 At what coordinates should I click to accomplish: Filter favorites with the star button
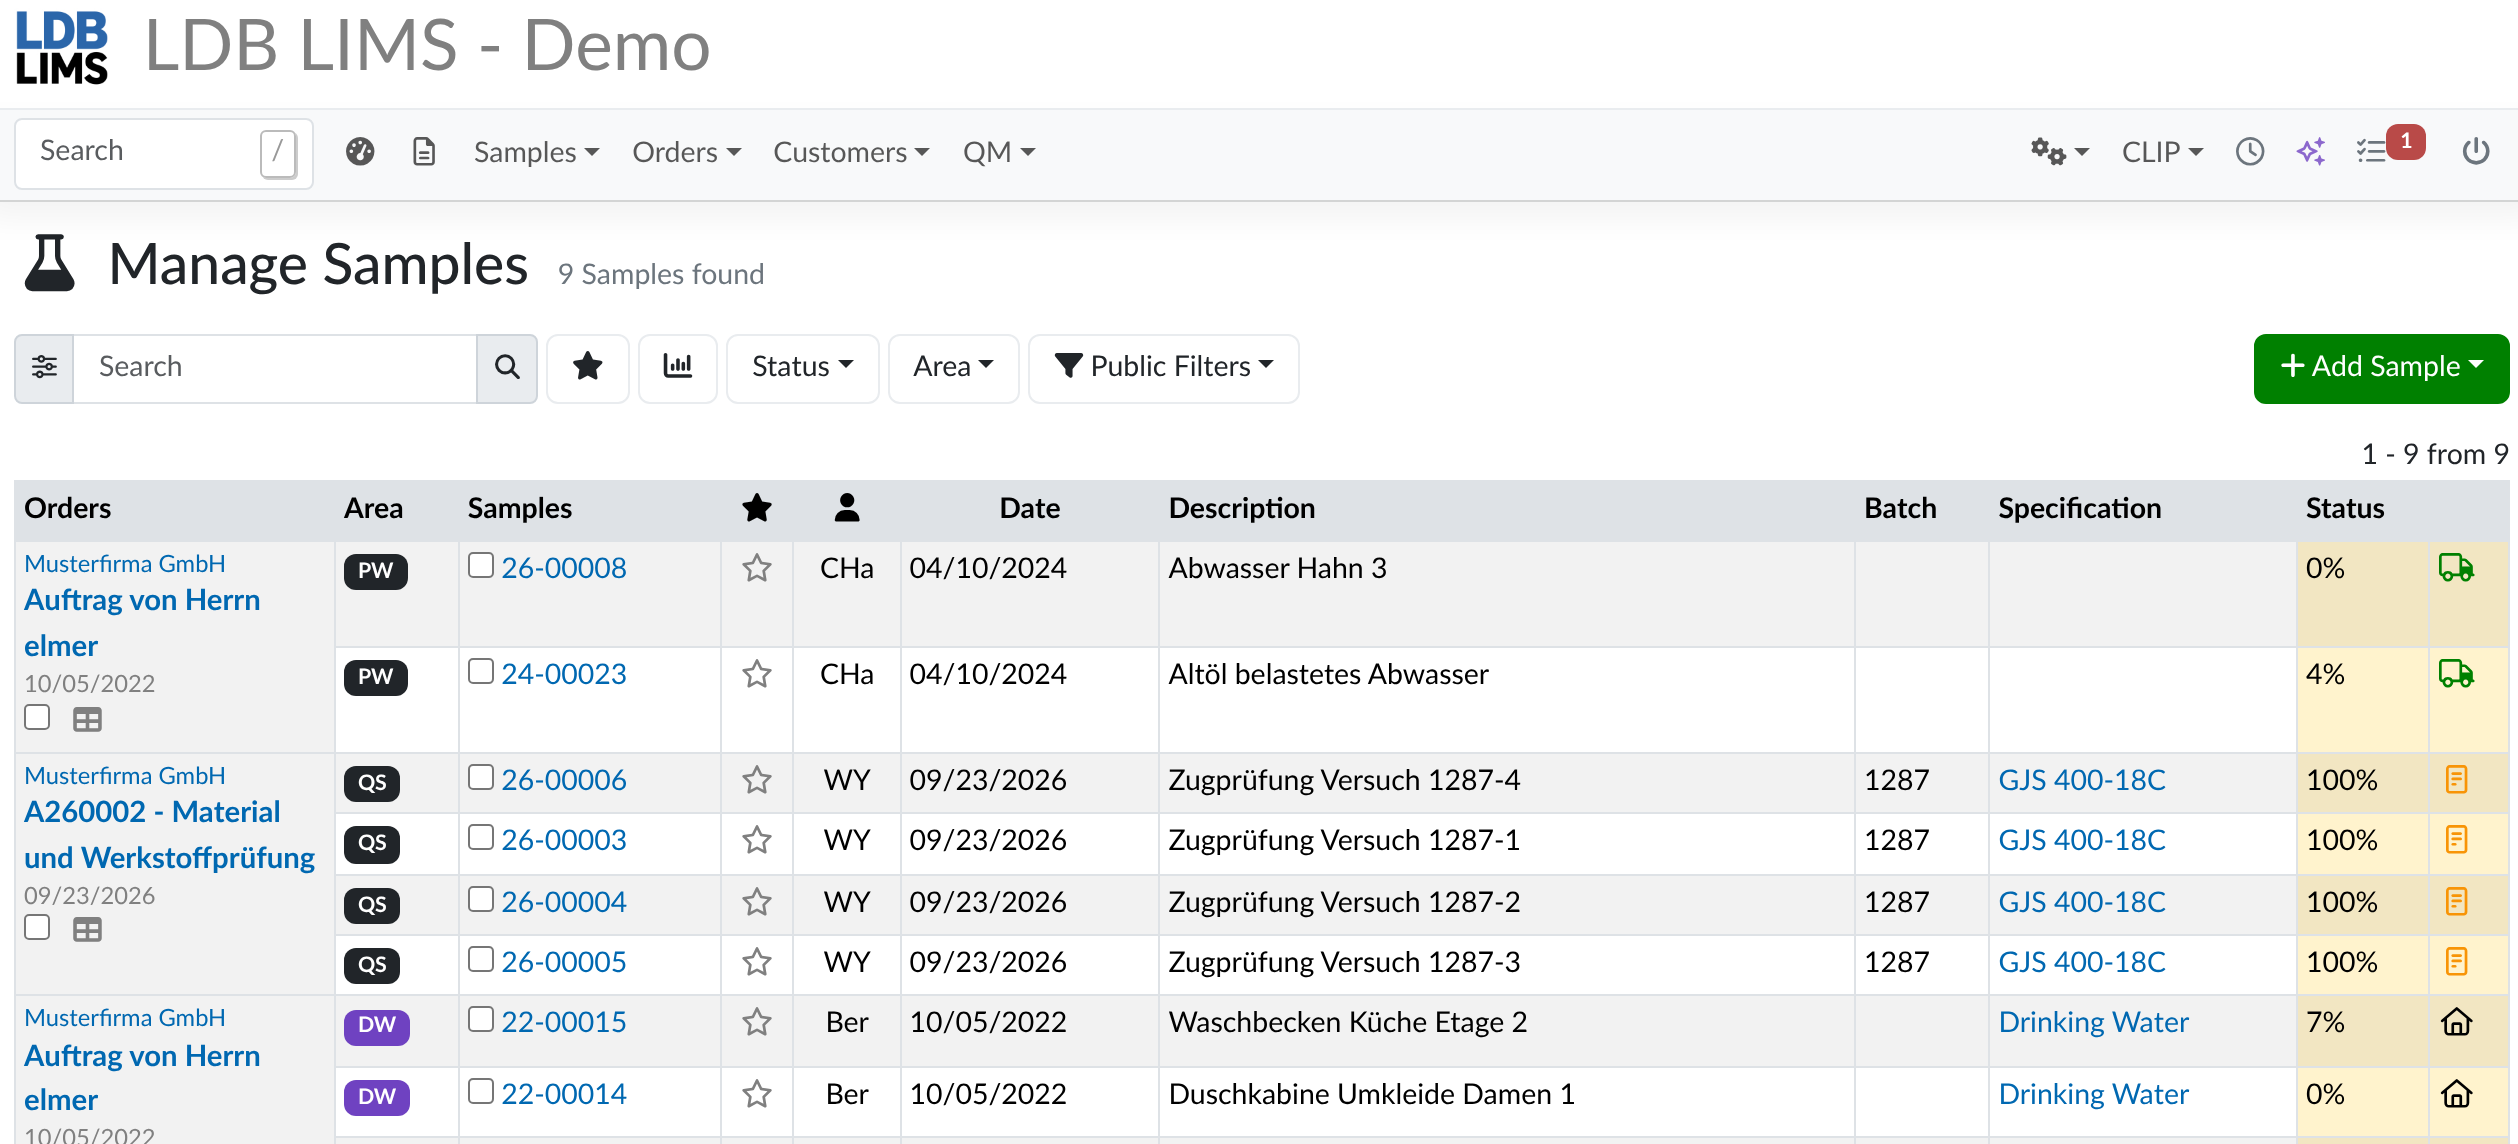588,367
